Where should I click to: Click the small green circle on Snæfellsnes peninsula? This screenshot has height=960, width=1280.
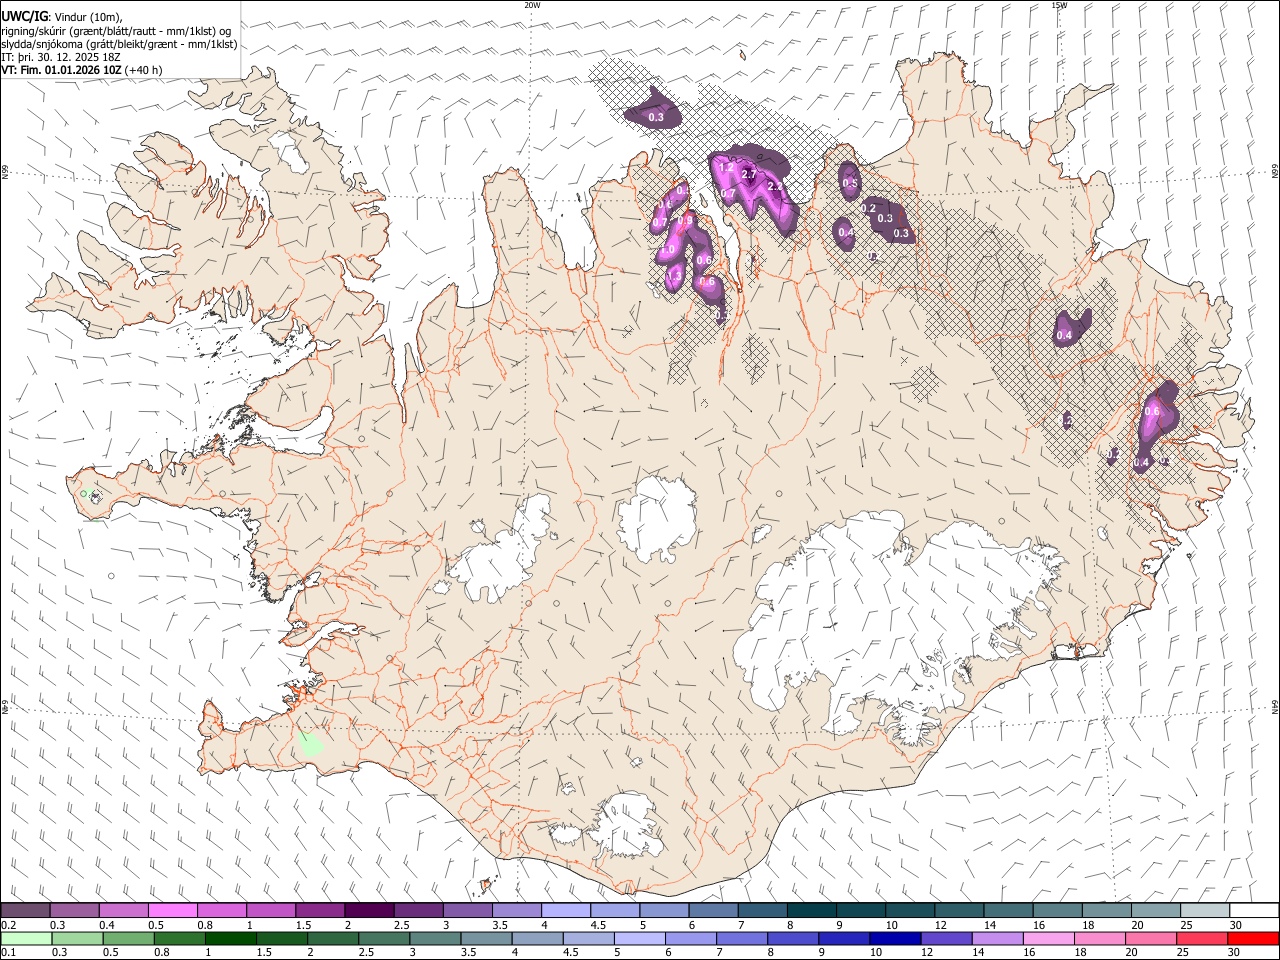(x=84, y=493)
